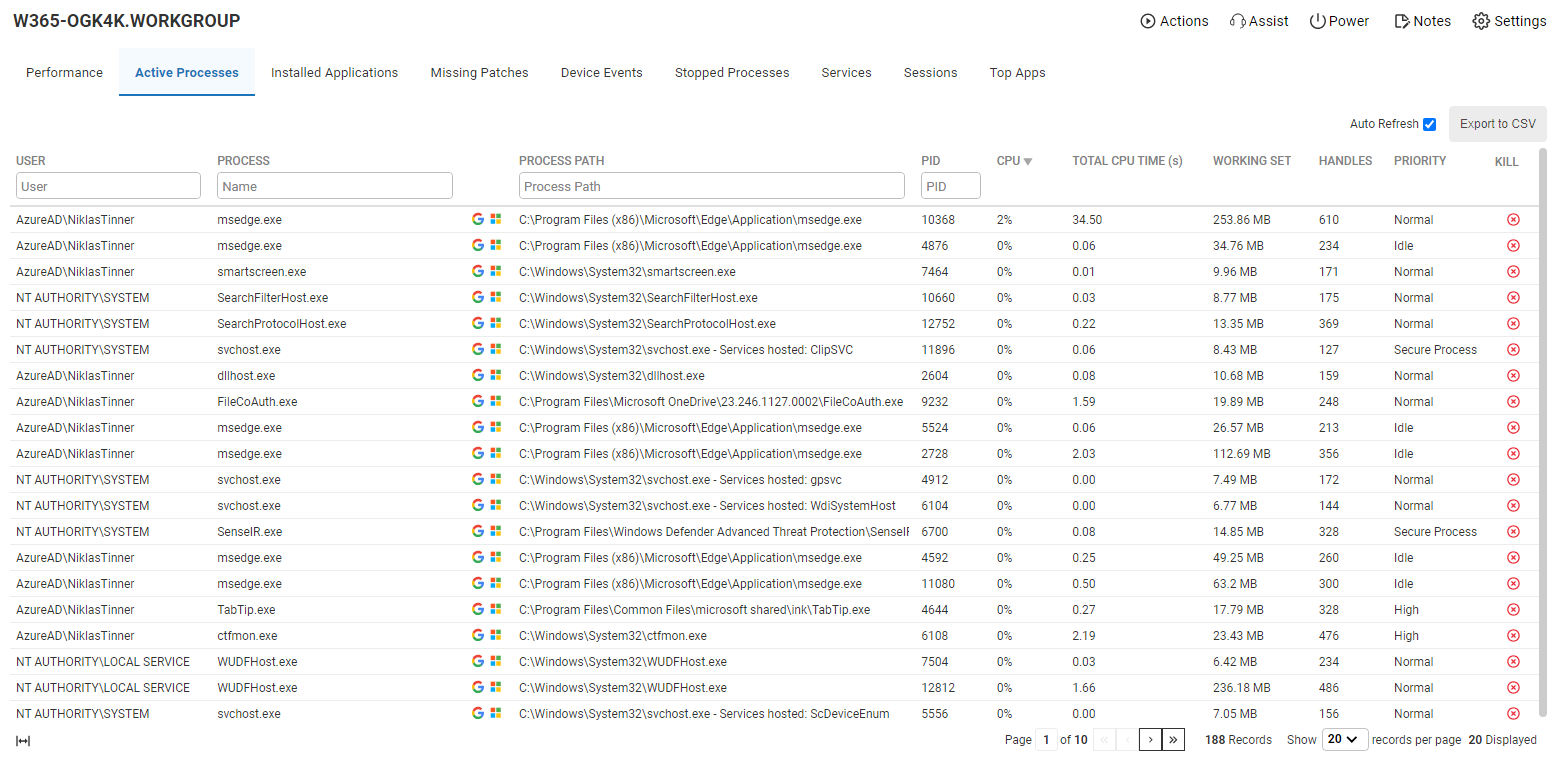The height and width of the screenshot is (770, 1548).
Task: Sort by TOTAL CPU TIME column
Action: click(x=1127, y=161)
